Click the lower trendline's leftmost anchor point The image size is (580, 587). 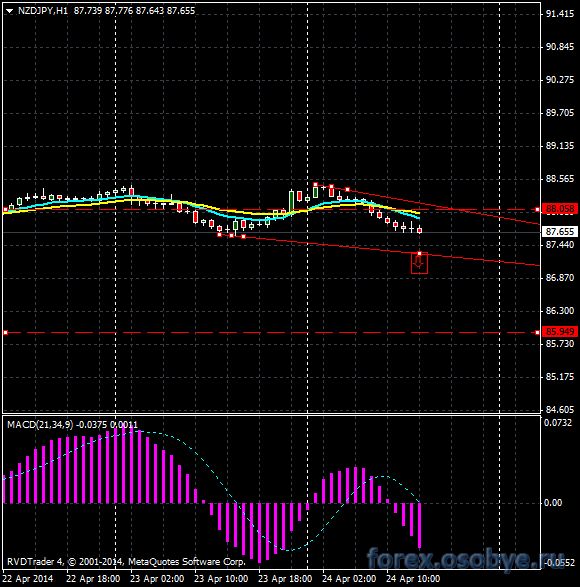[219, 234]
